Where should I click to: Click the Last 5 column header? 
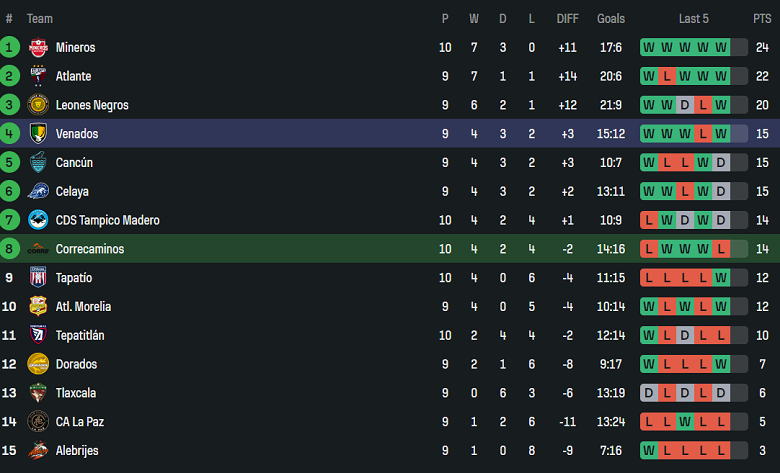(694, 19)
